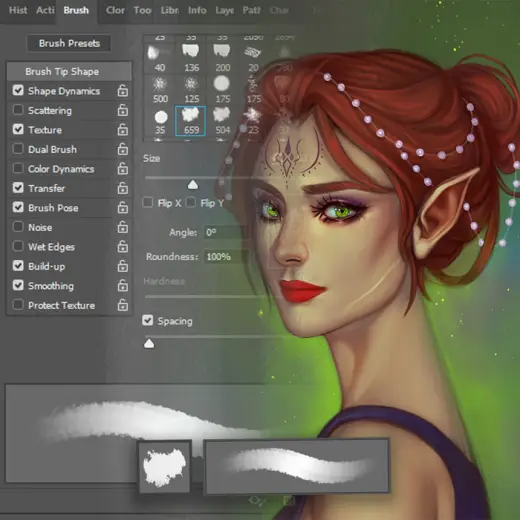
Task: Select the highlighted brush tip labeled 659
Action: 190,121
